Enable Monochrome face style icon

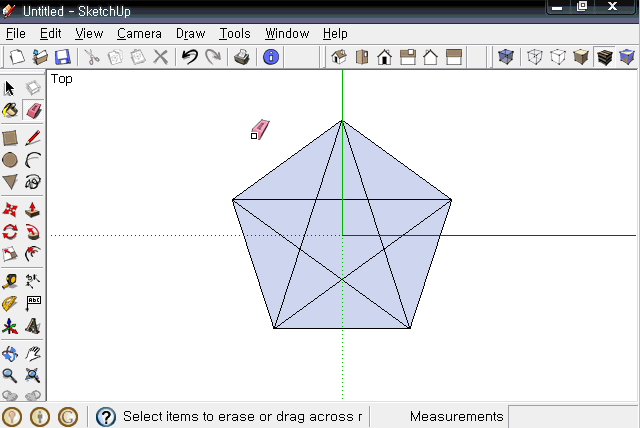coord(627,57)
